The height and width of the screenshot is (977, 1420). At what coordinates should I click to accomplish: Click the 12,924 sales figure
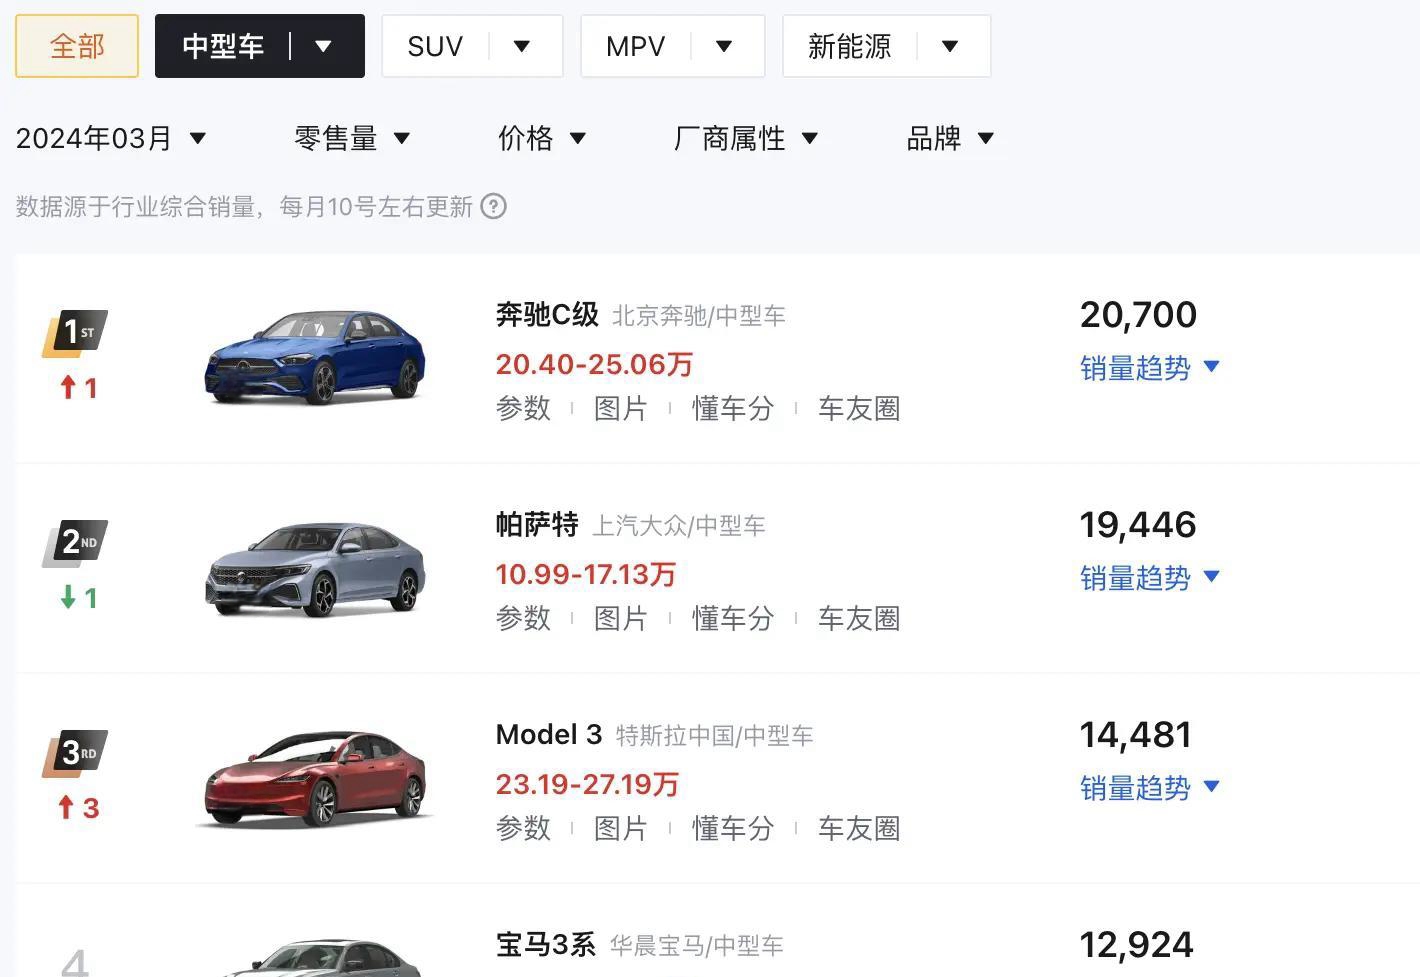click(x=1137, y=945)
